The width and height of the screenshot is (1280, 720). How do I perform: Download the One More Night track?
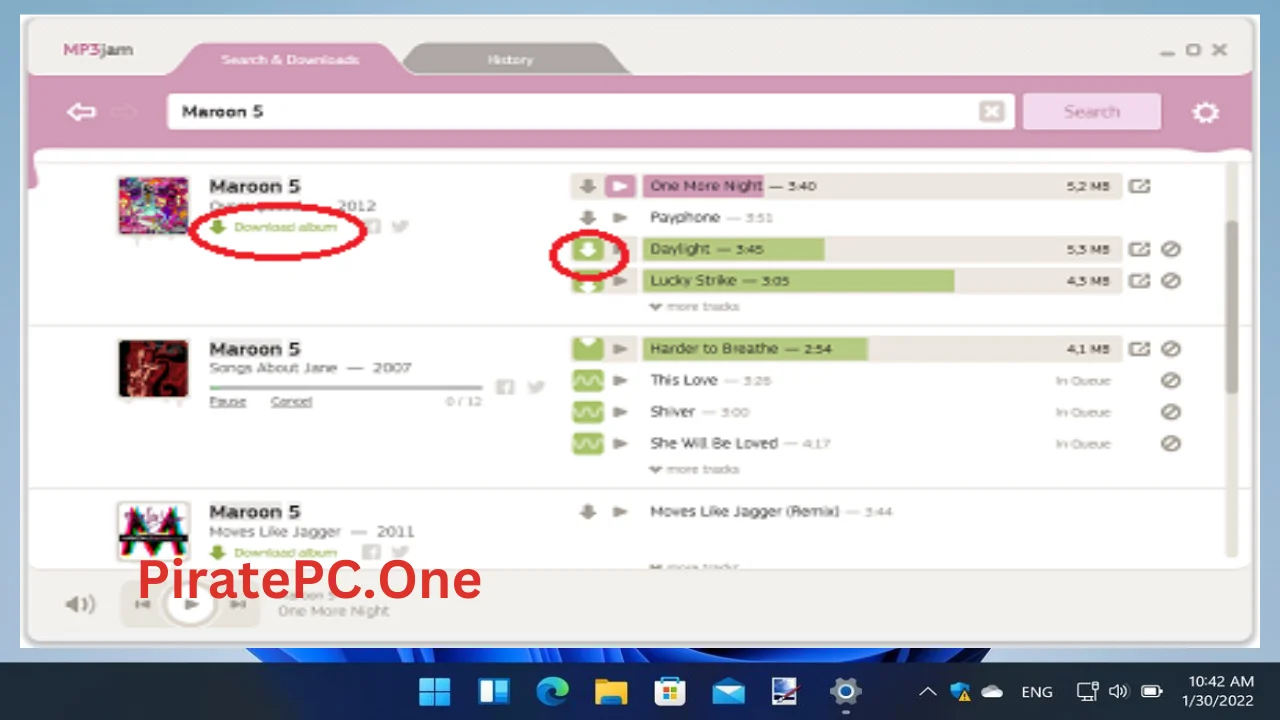pyautogui.click(x=588, y=186)
